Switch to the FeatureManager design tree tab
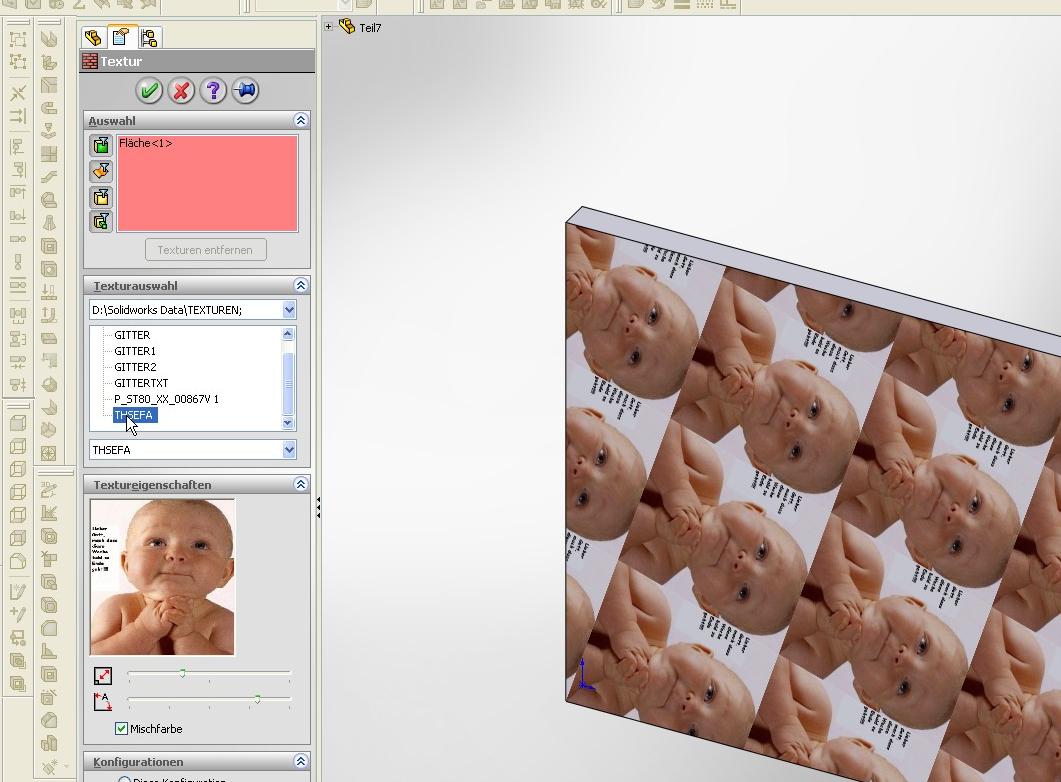Image resolution: width=1061 pixels, height=782 pixels. coord(93,38)
